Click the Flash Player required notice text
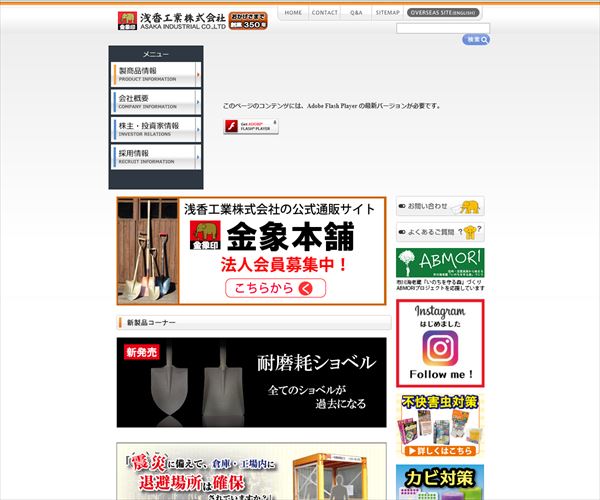 pos(331,106)
